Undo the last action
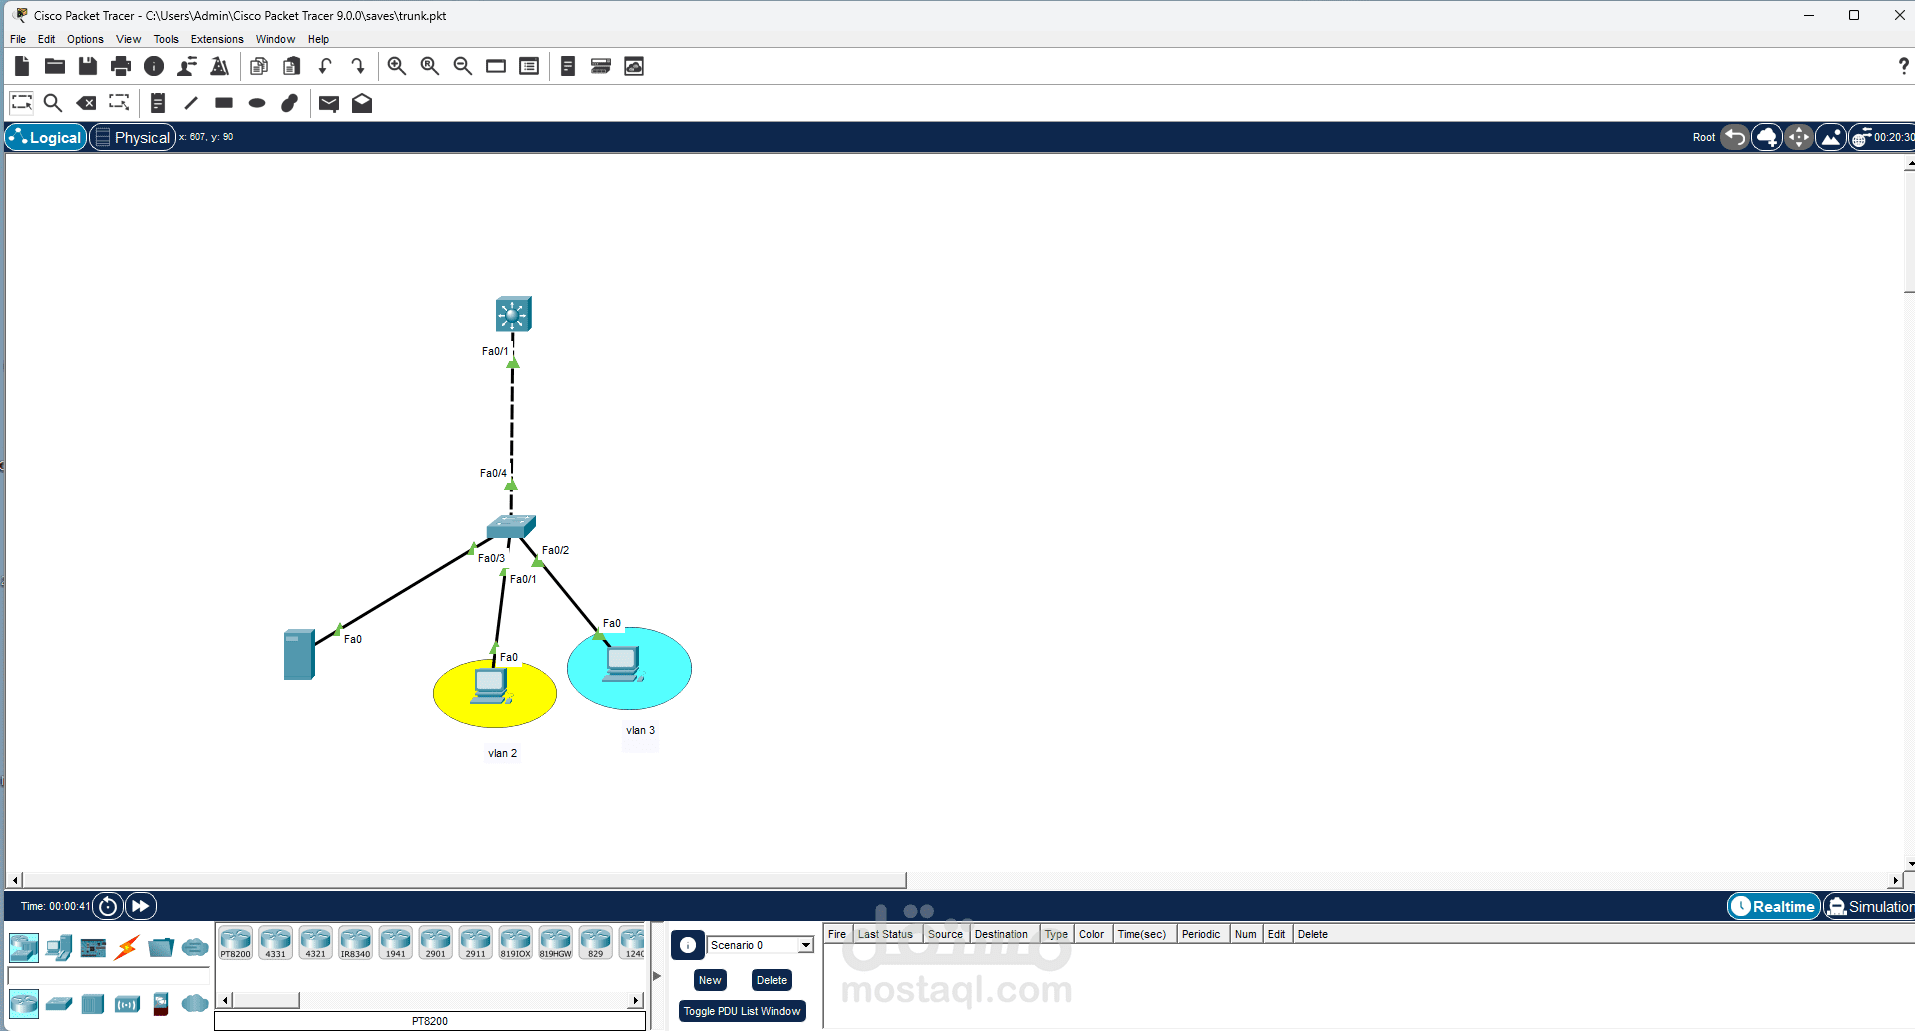The image size is (1915, 1031). (325, 66)
